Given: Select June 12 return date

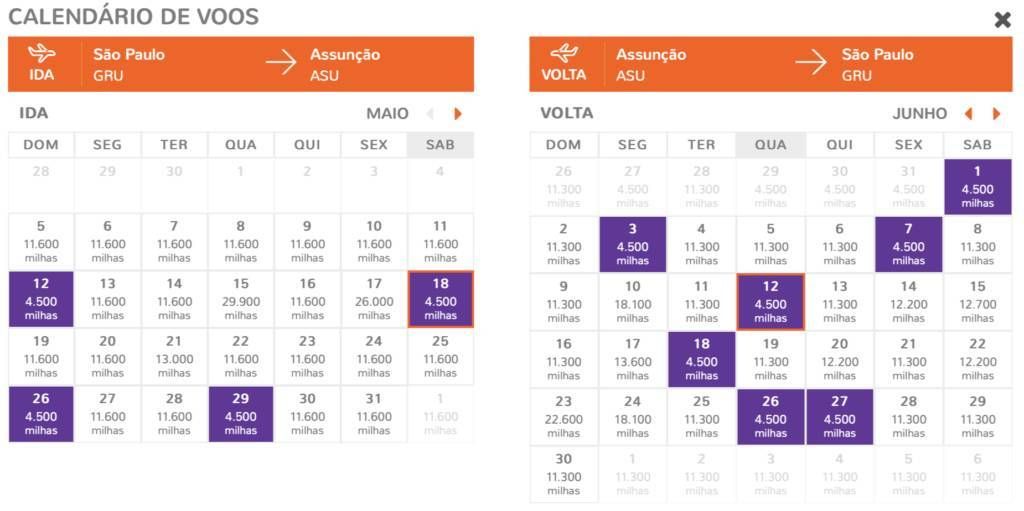Looking at the screenshot, I should [770, 302].
